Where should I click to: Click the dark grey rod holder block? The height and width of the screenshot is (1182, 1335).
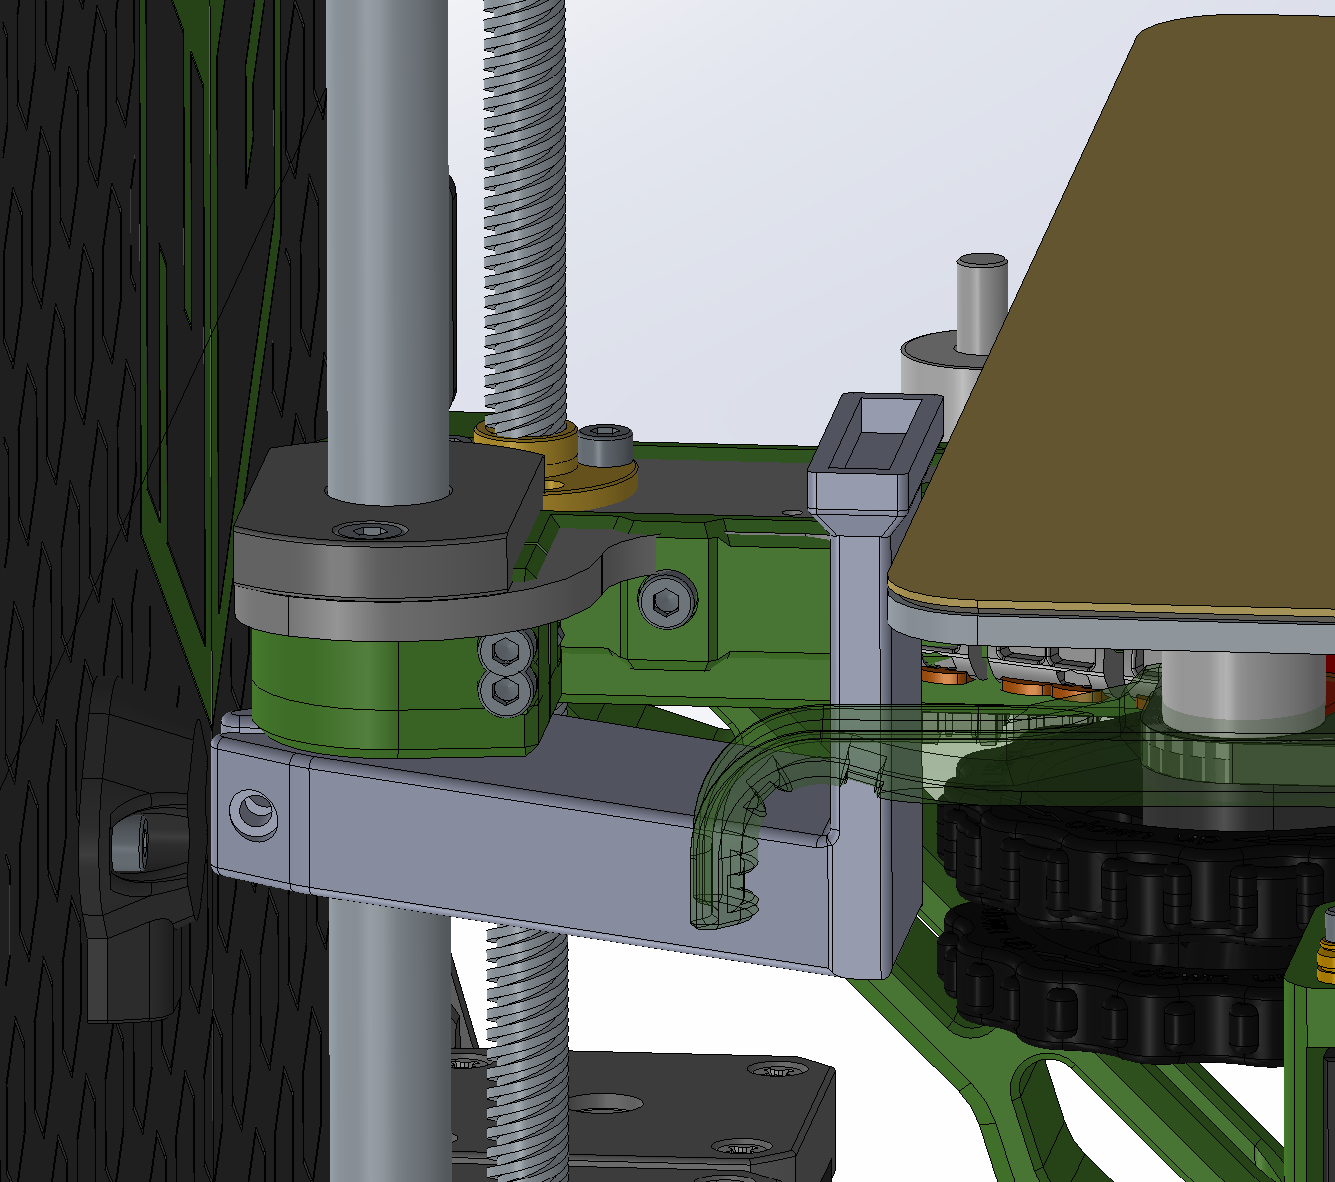390,530
